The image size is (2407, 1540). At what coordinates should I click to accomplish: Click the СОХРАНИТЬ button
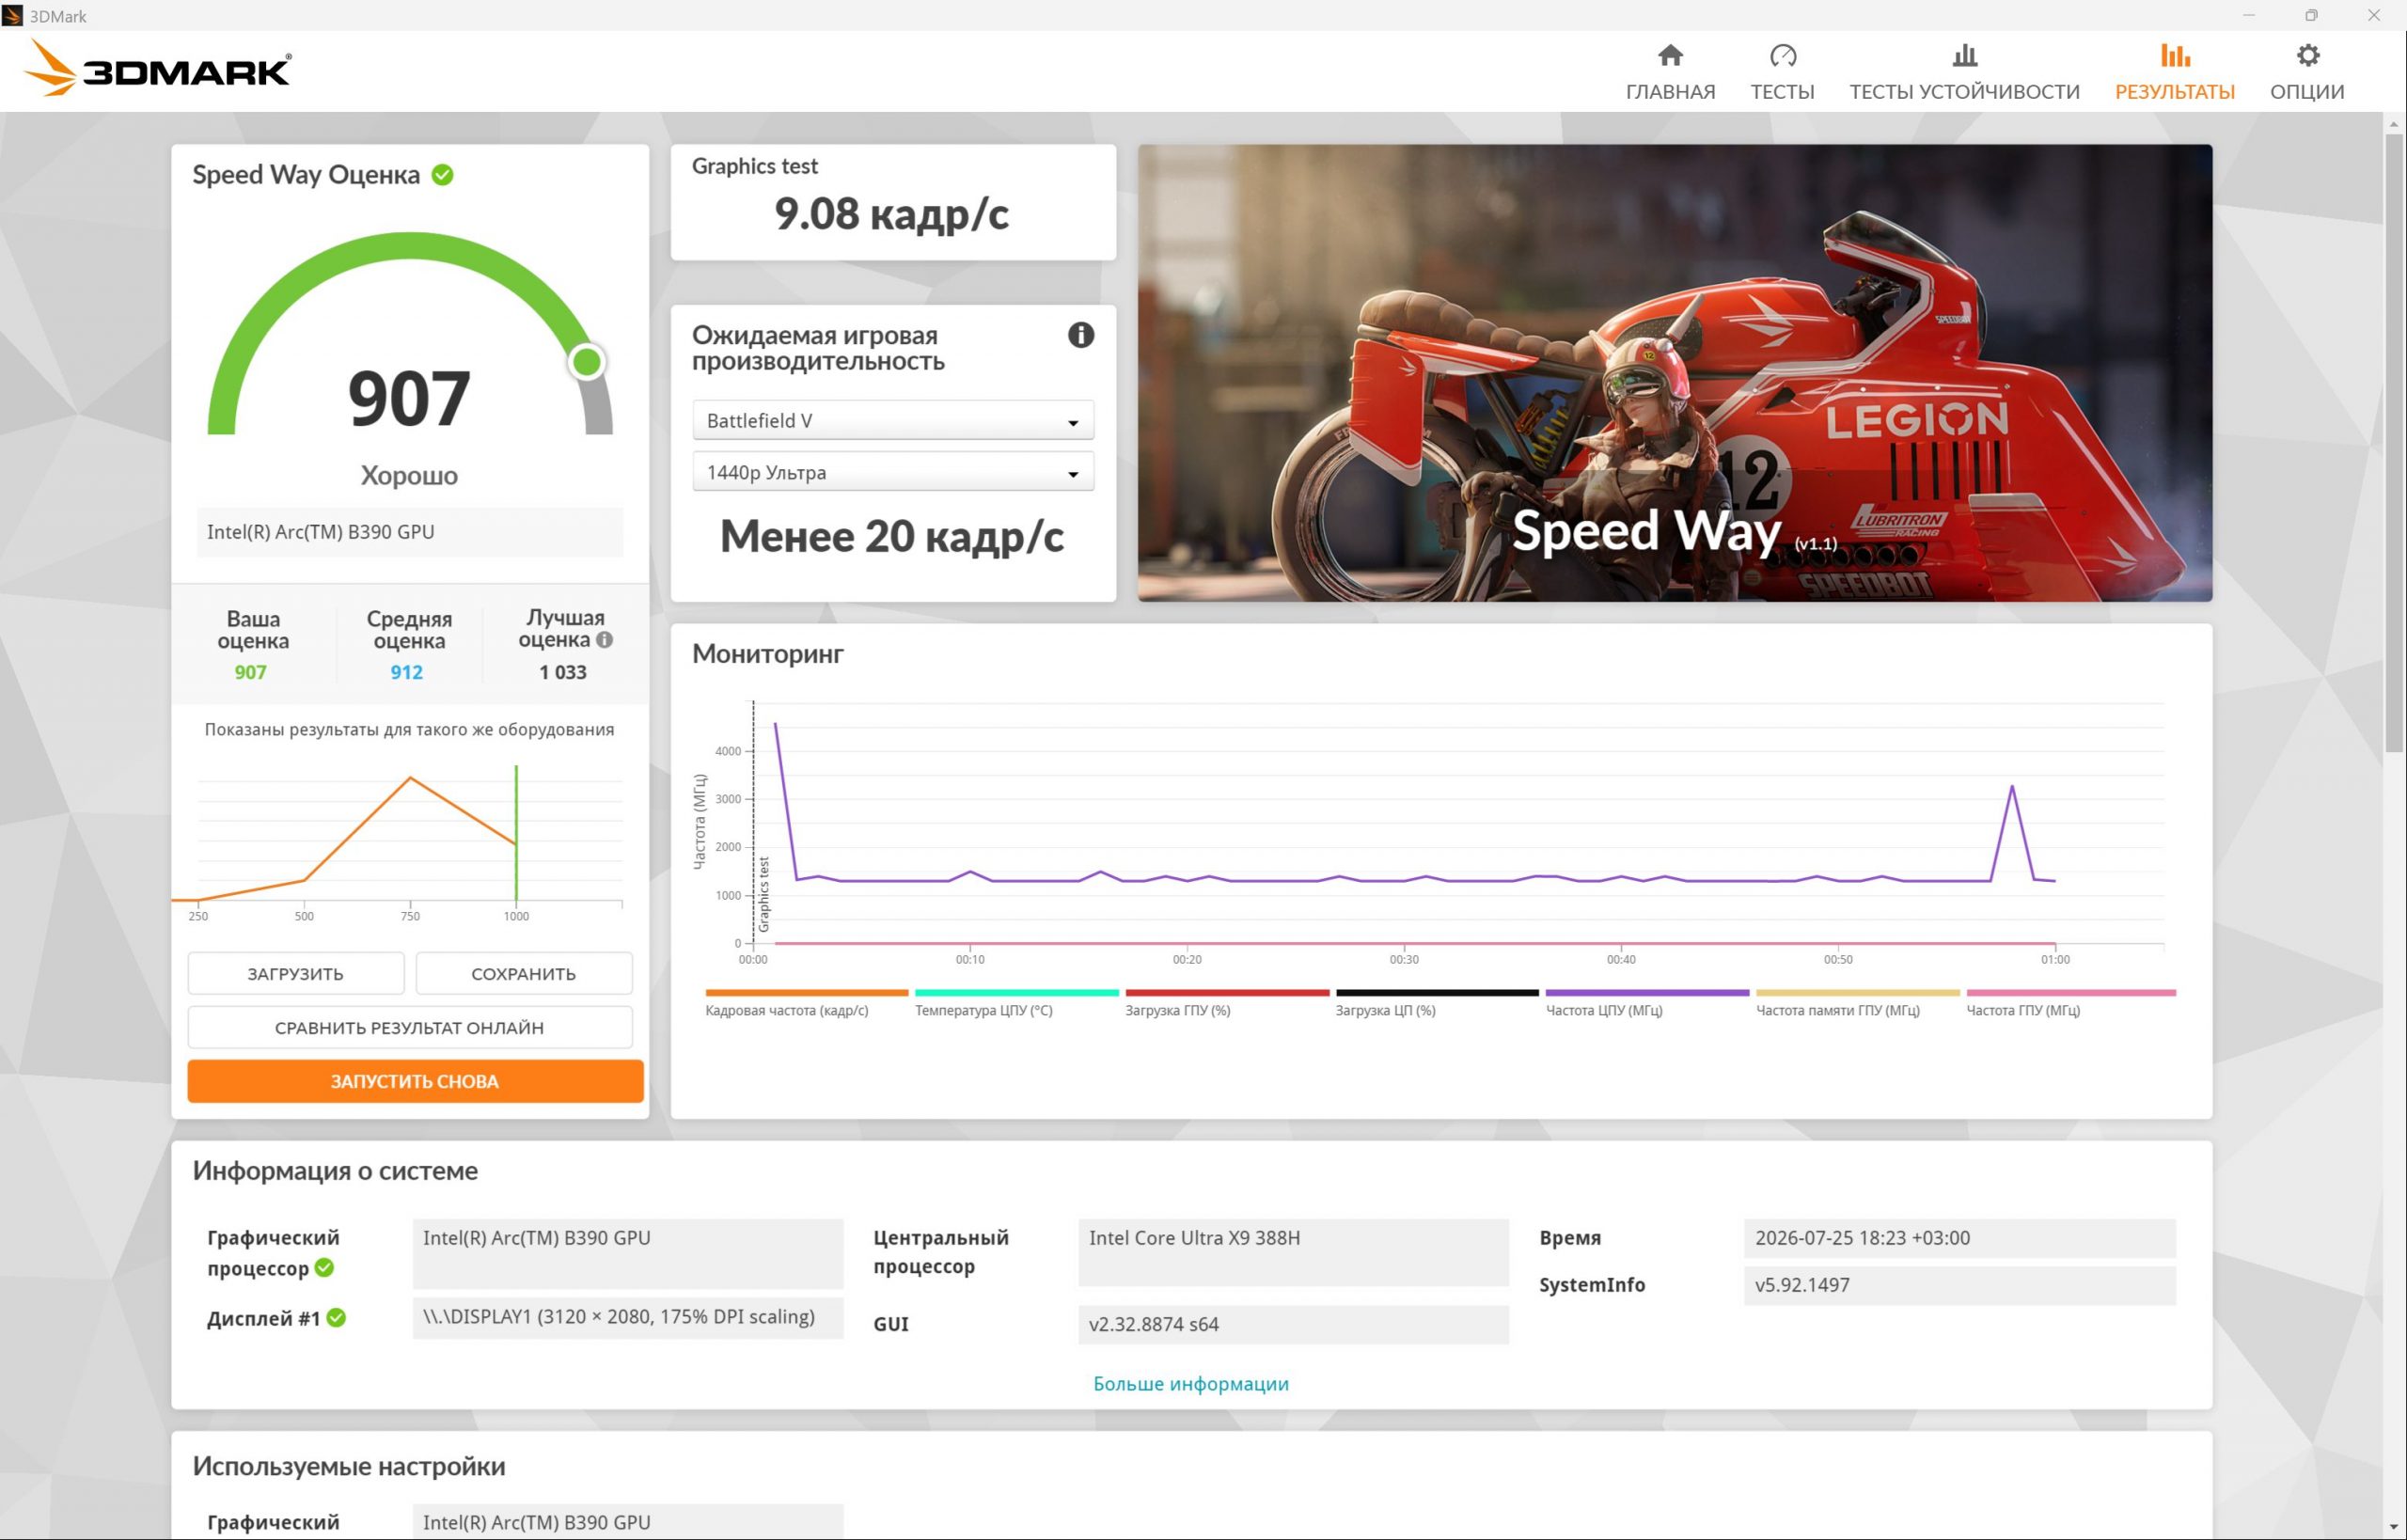523,973
